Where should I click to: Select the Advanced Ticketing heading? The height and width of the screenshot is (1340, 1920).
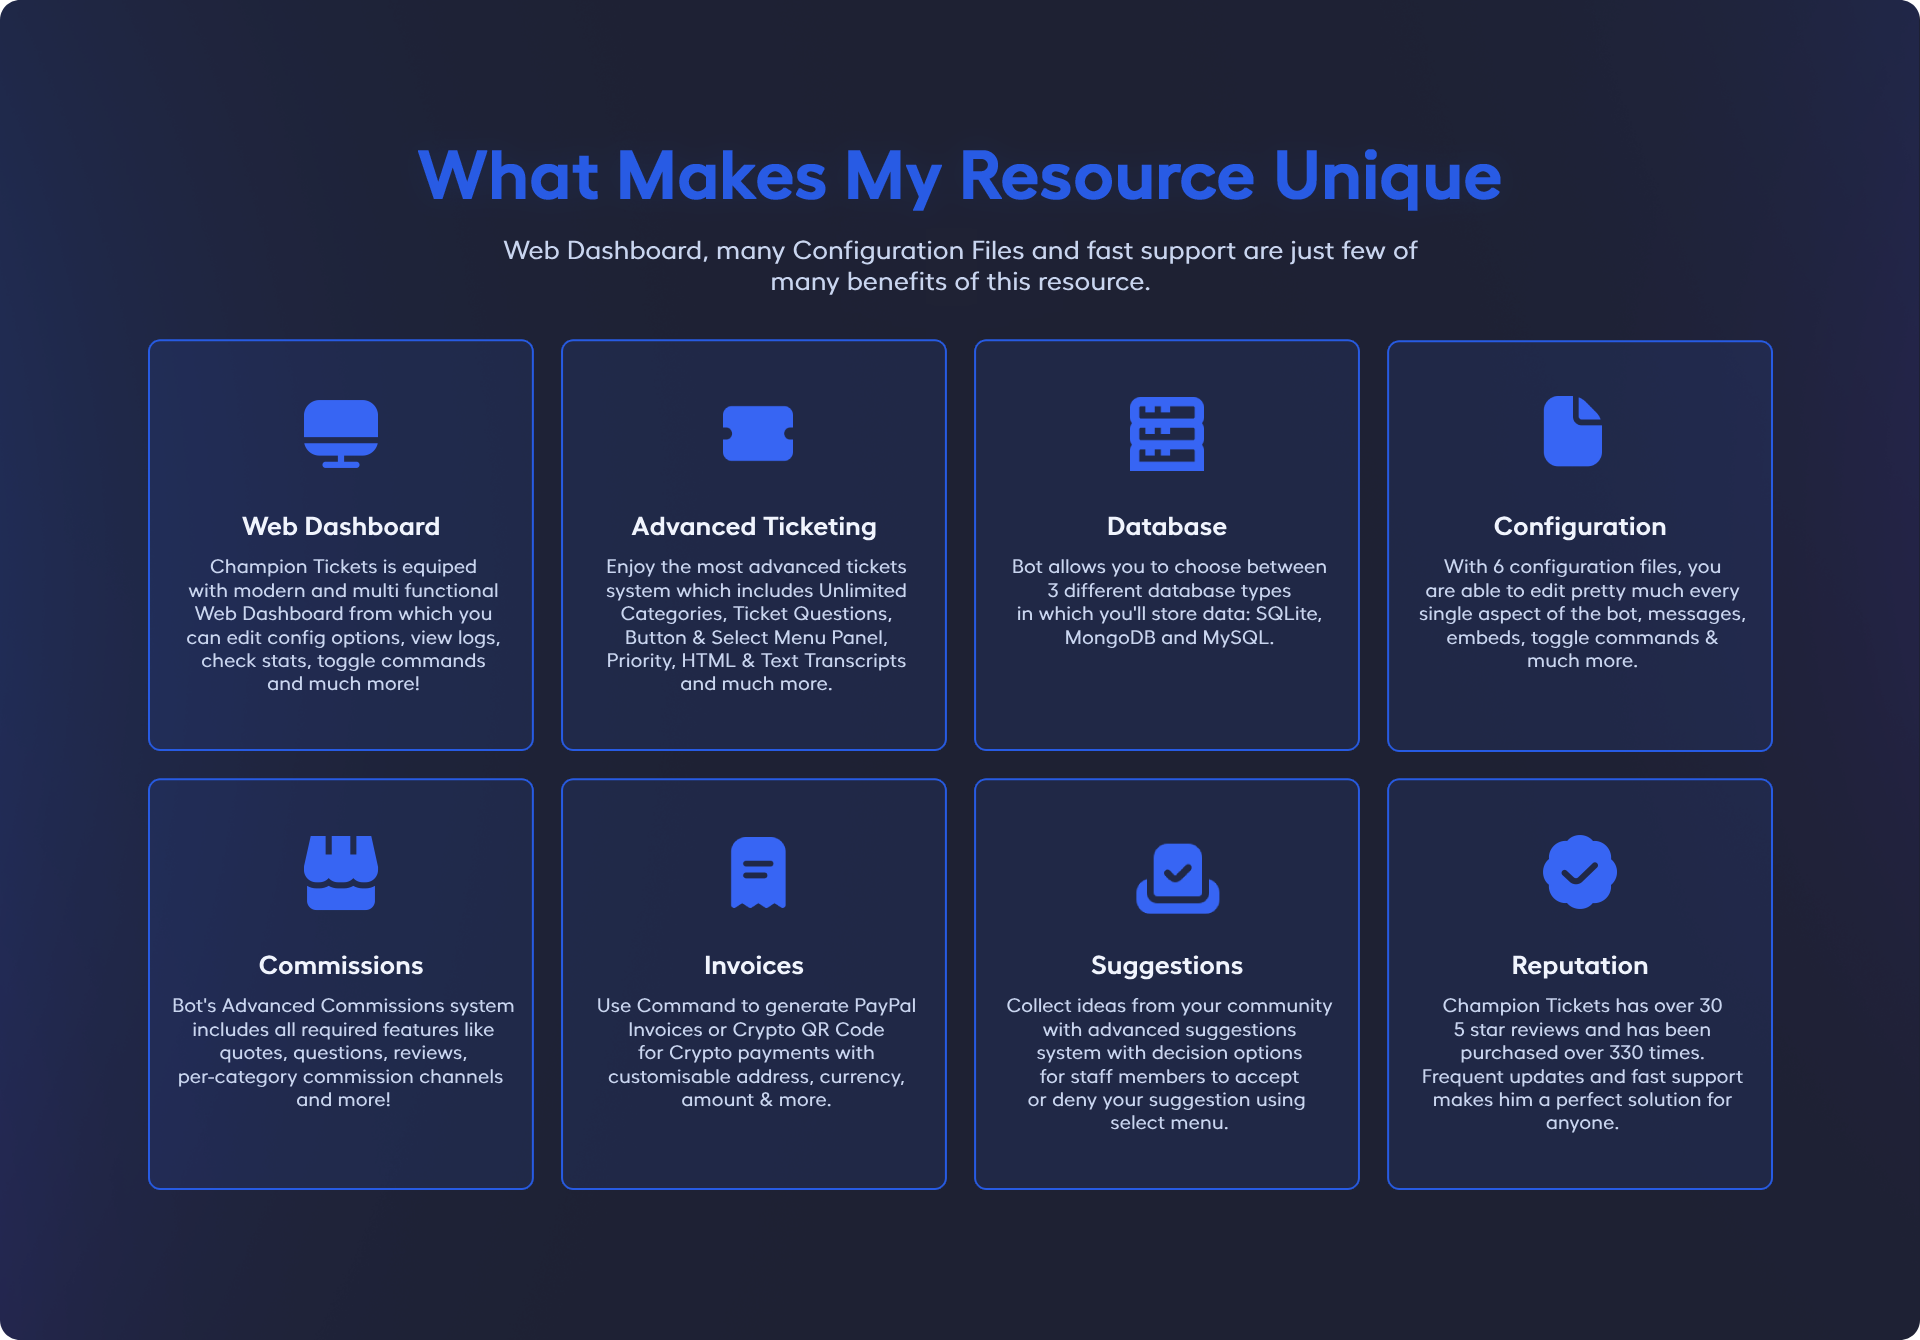(754, 526)
